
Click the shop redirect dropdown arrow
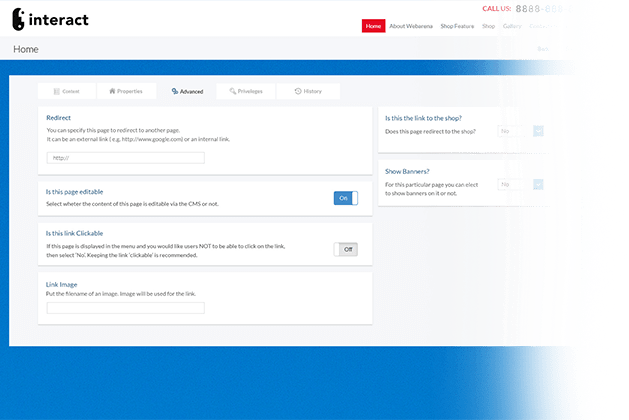point(538,131)
